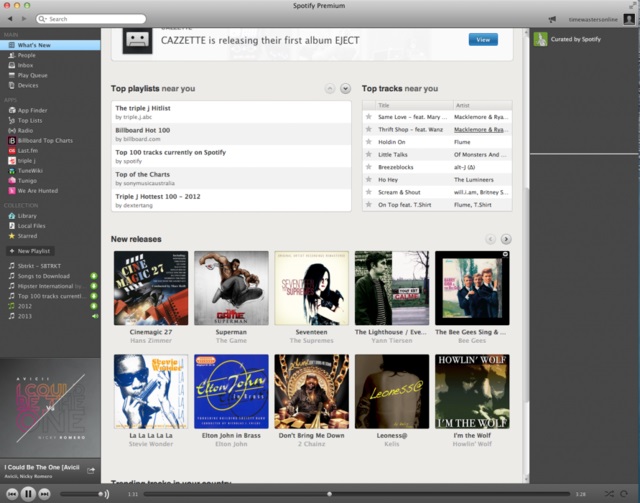Pause the current track
The image size is (640, 503).
tap(28, 493)
